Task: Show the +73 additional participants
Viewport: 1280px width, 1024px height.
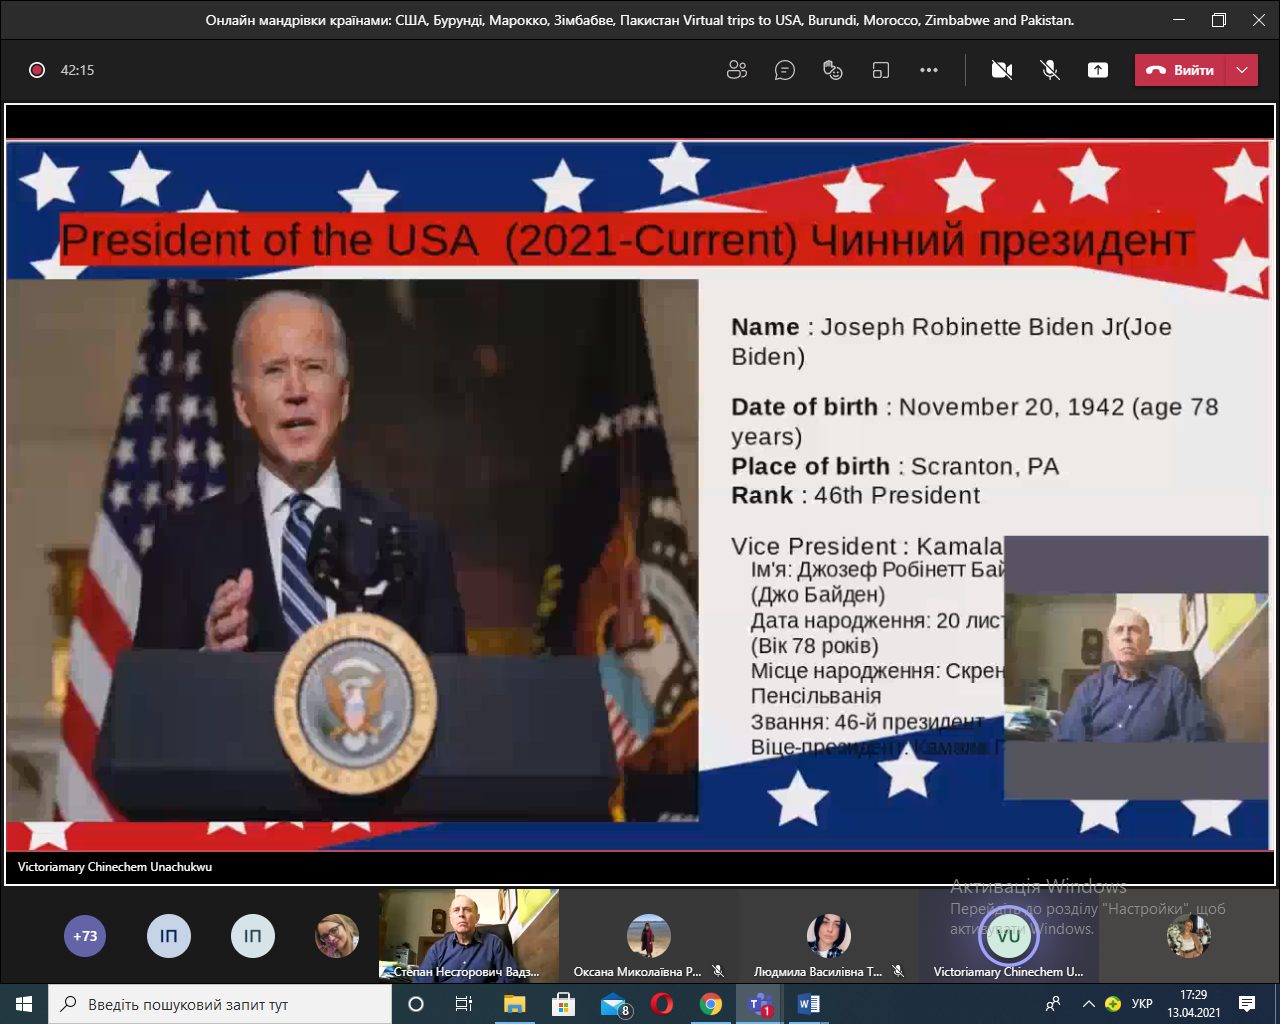Action: click(85, 936)
